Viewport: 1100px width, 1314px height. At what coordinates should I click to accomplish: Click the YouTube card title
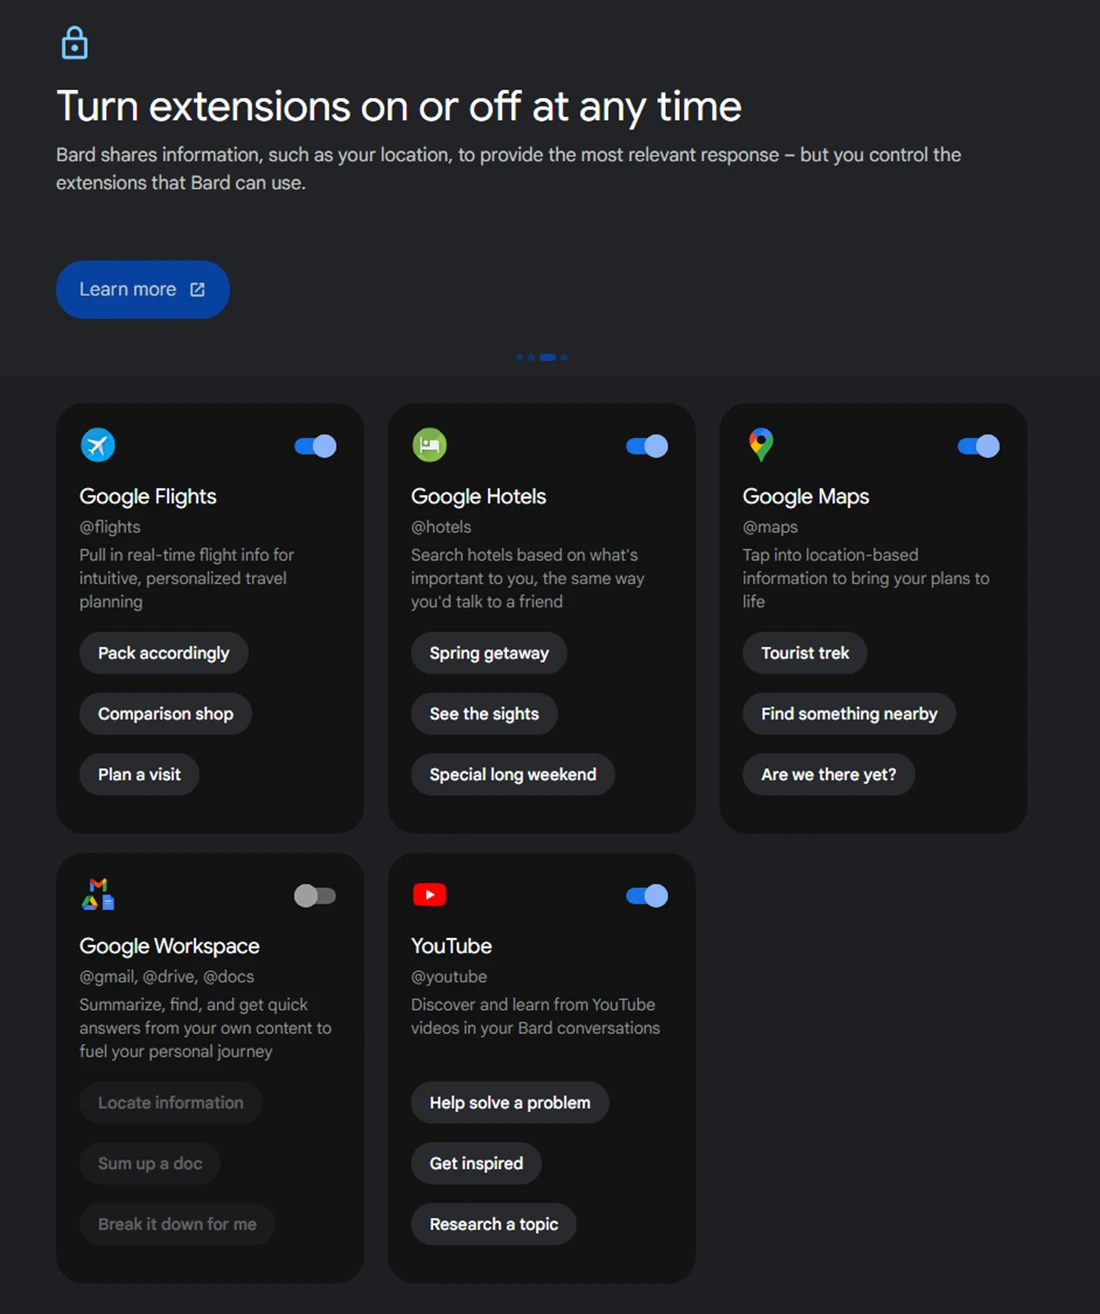(x=452, y=946)
